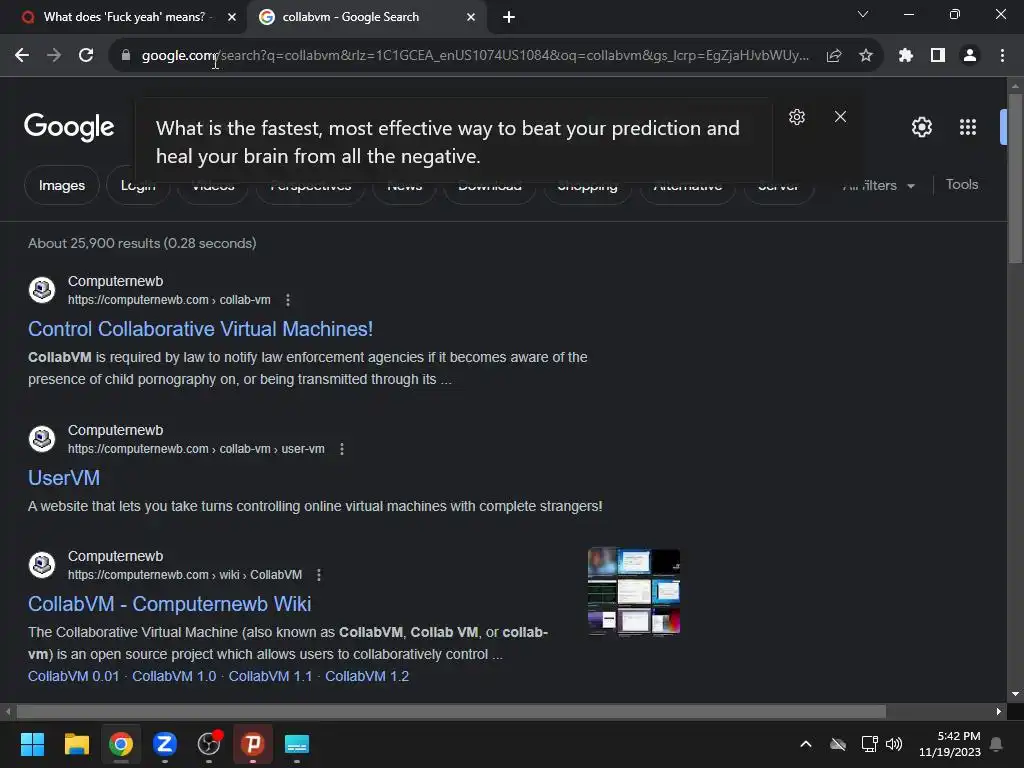Image resolution: width=1024 pixels, height=768 pixels.
Task: Switch to 'What does Fuck yeah means' tab
Action: 123,17
